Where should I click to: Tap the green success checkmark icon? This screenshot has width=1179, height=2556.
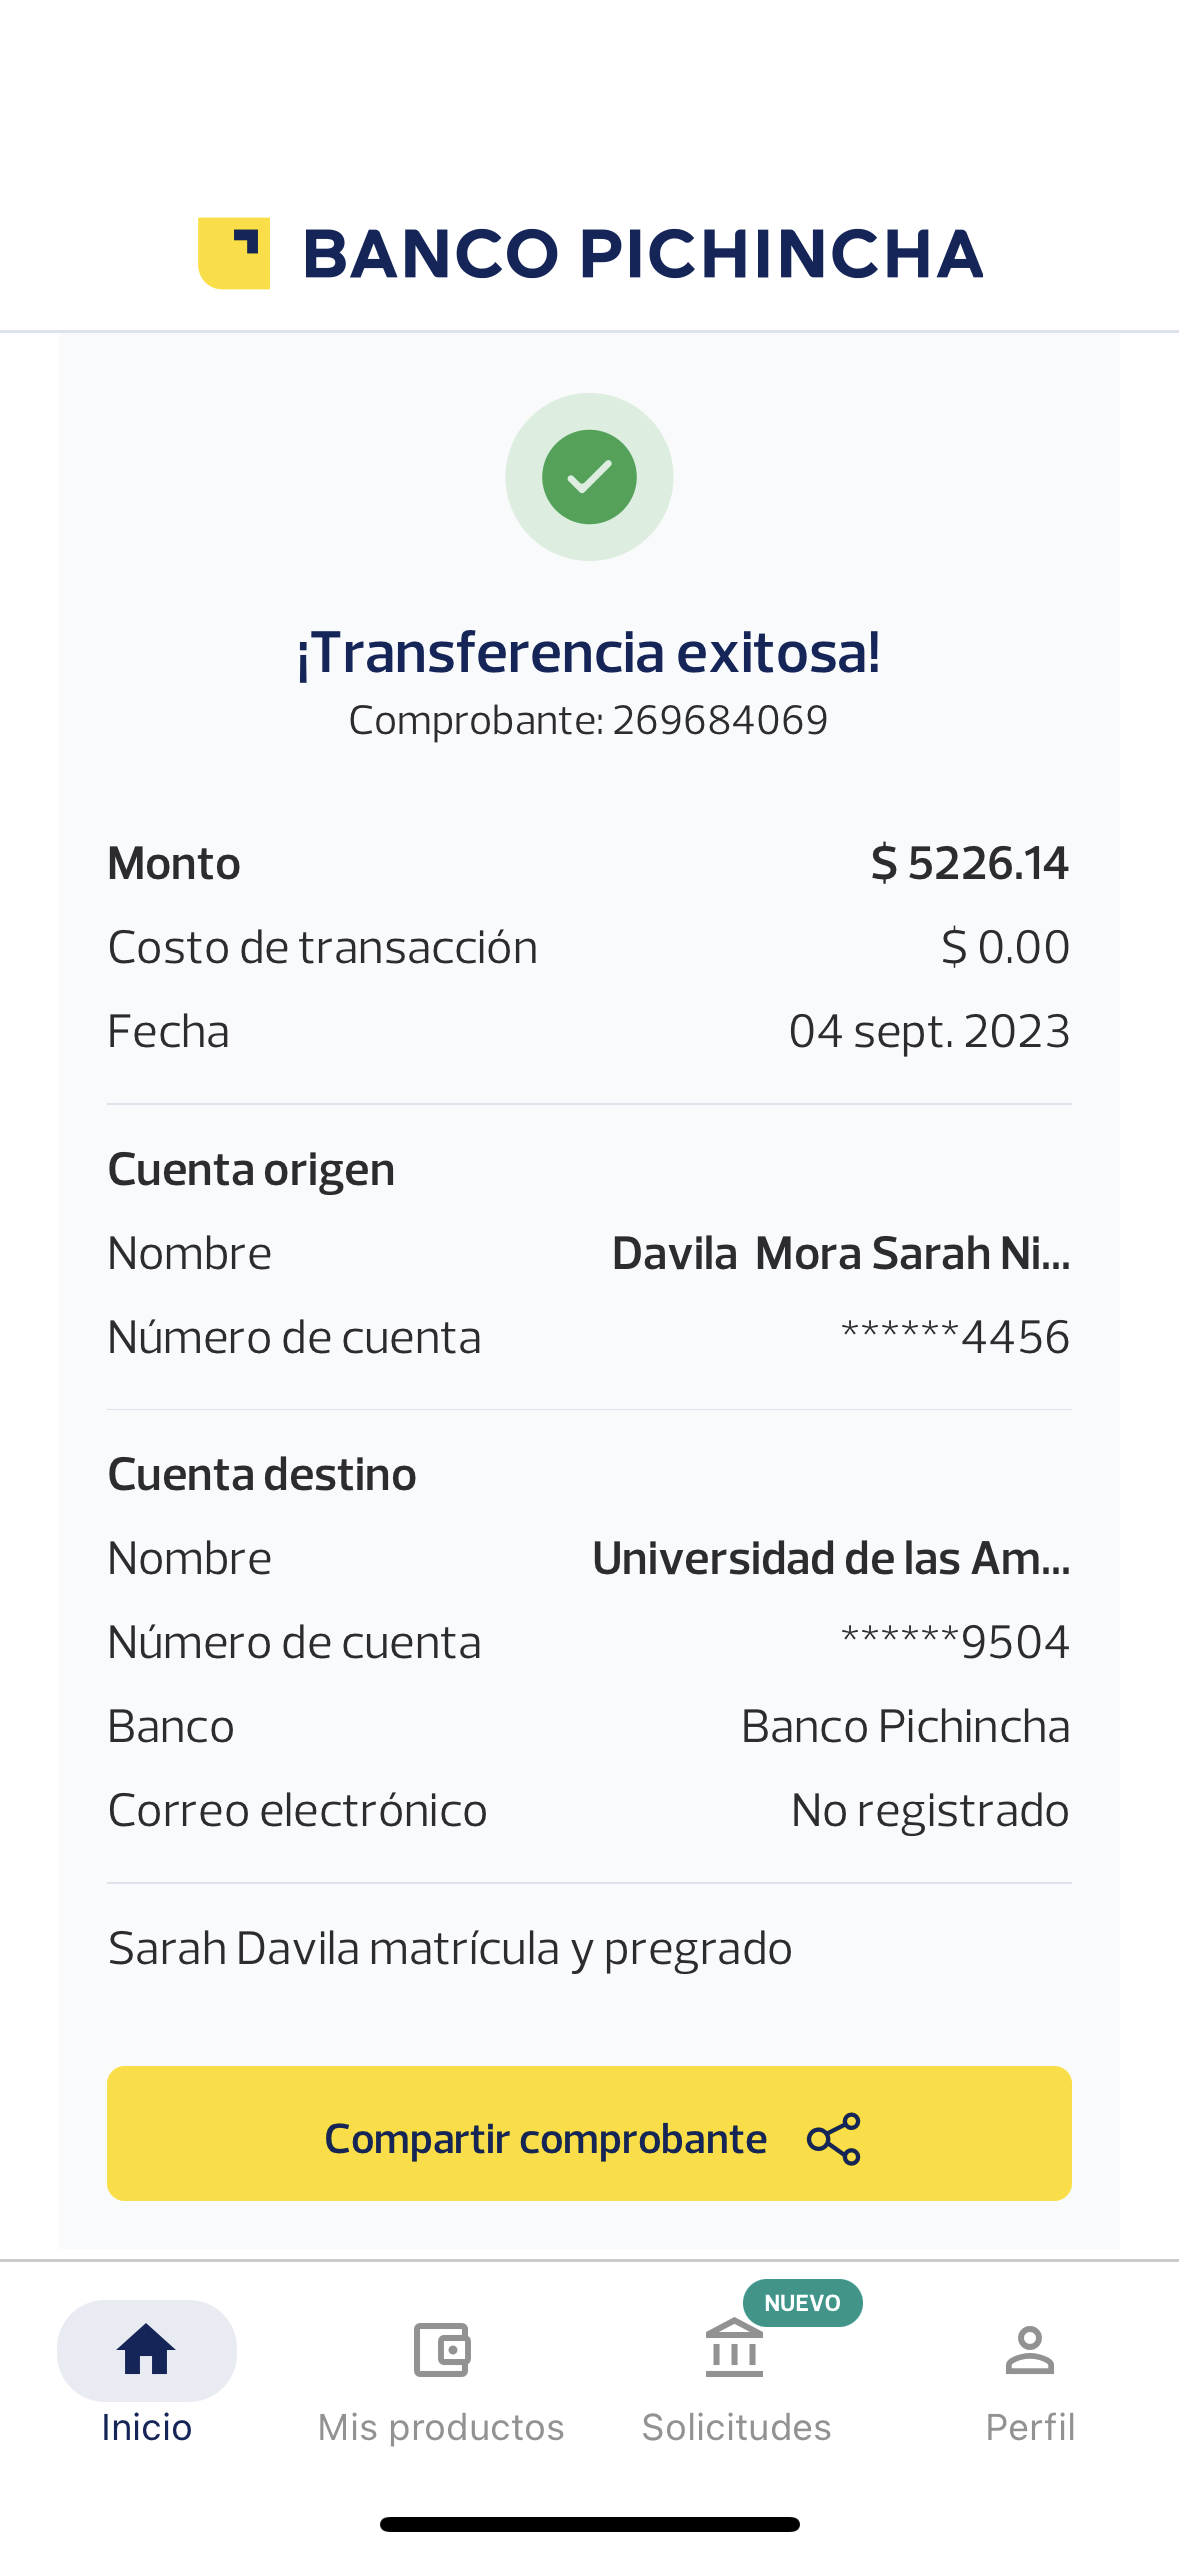[589, 477]
